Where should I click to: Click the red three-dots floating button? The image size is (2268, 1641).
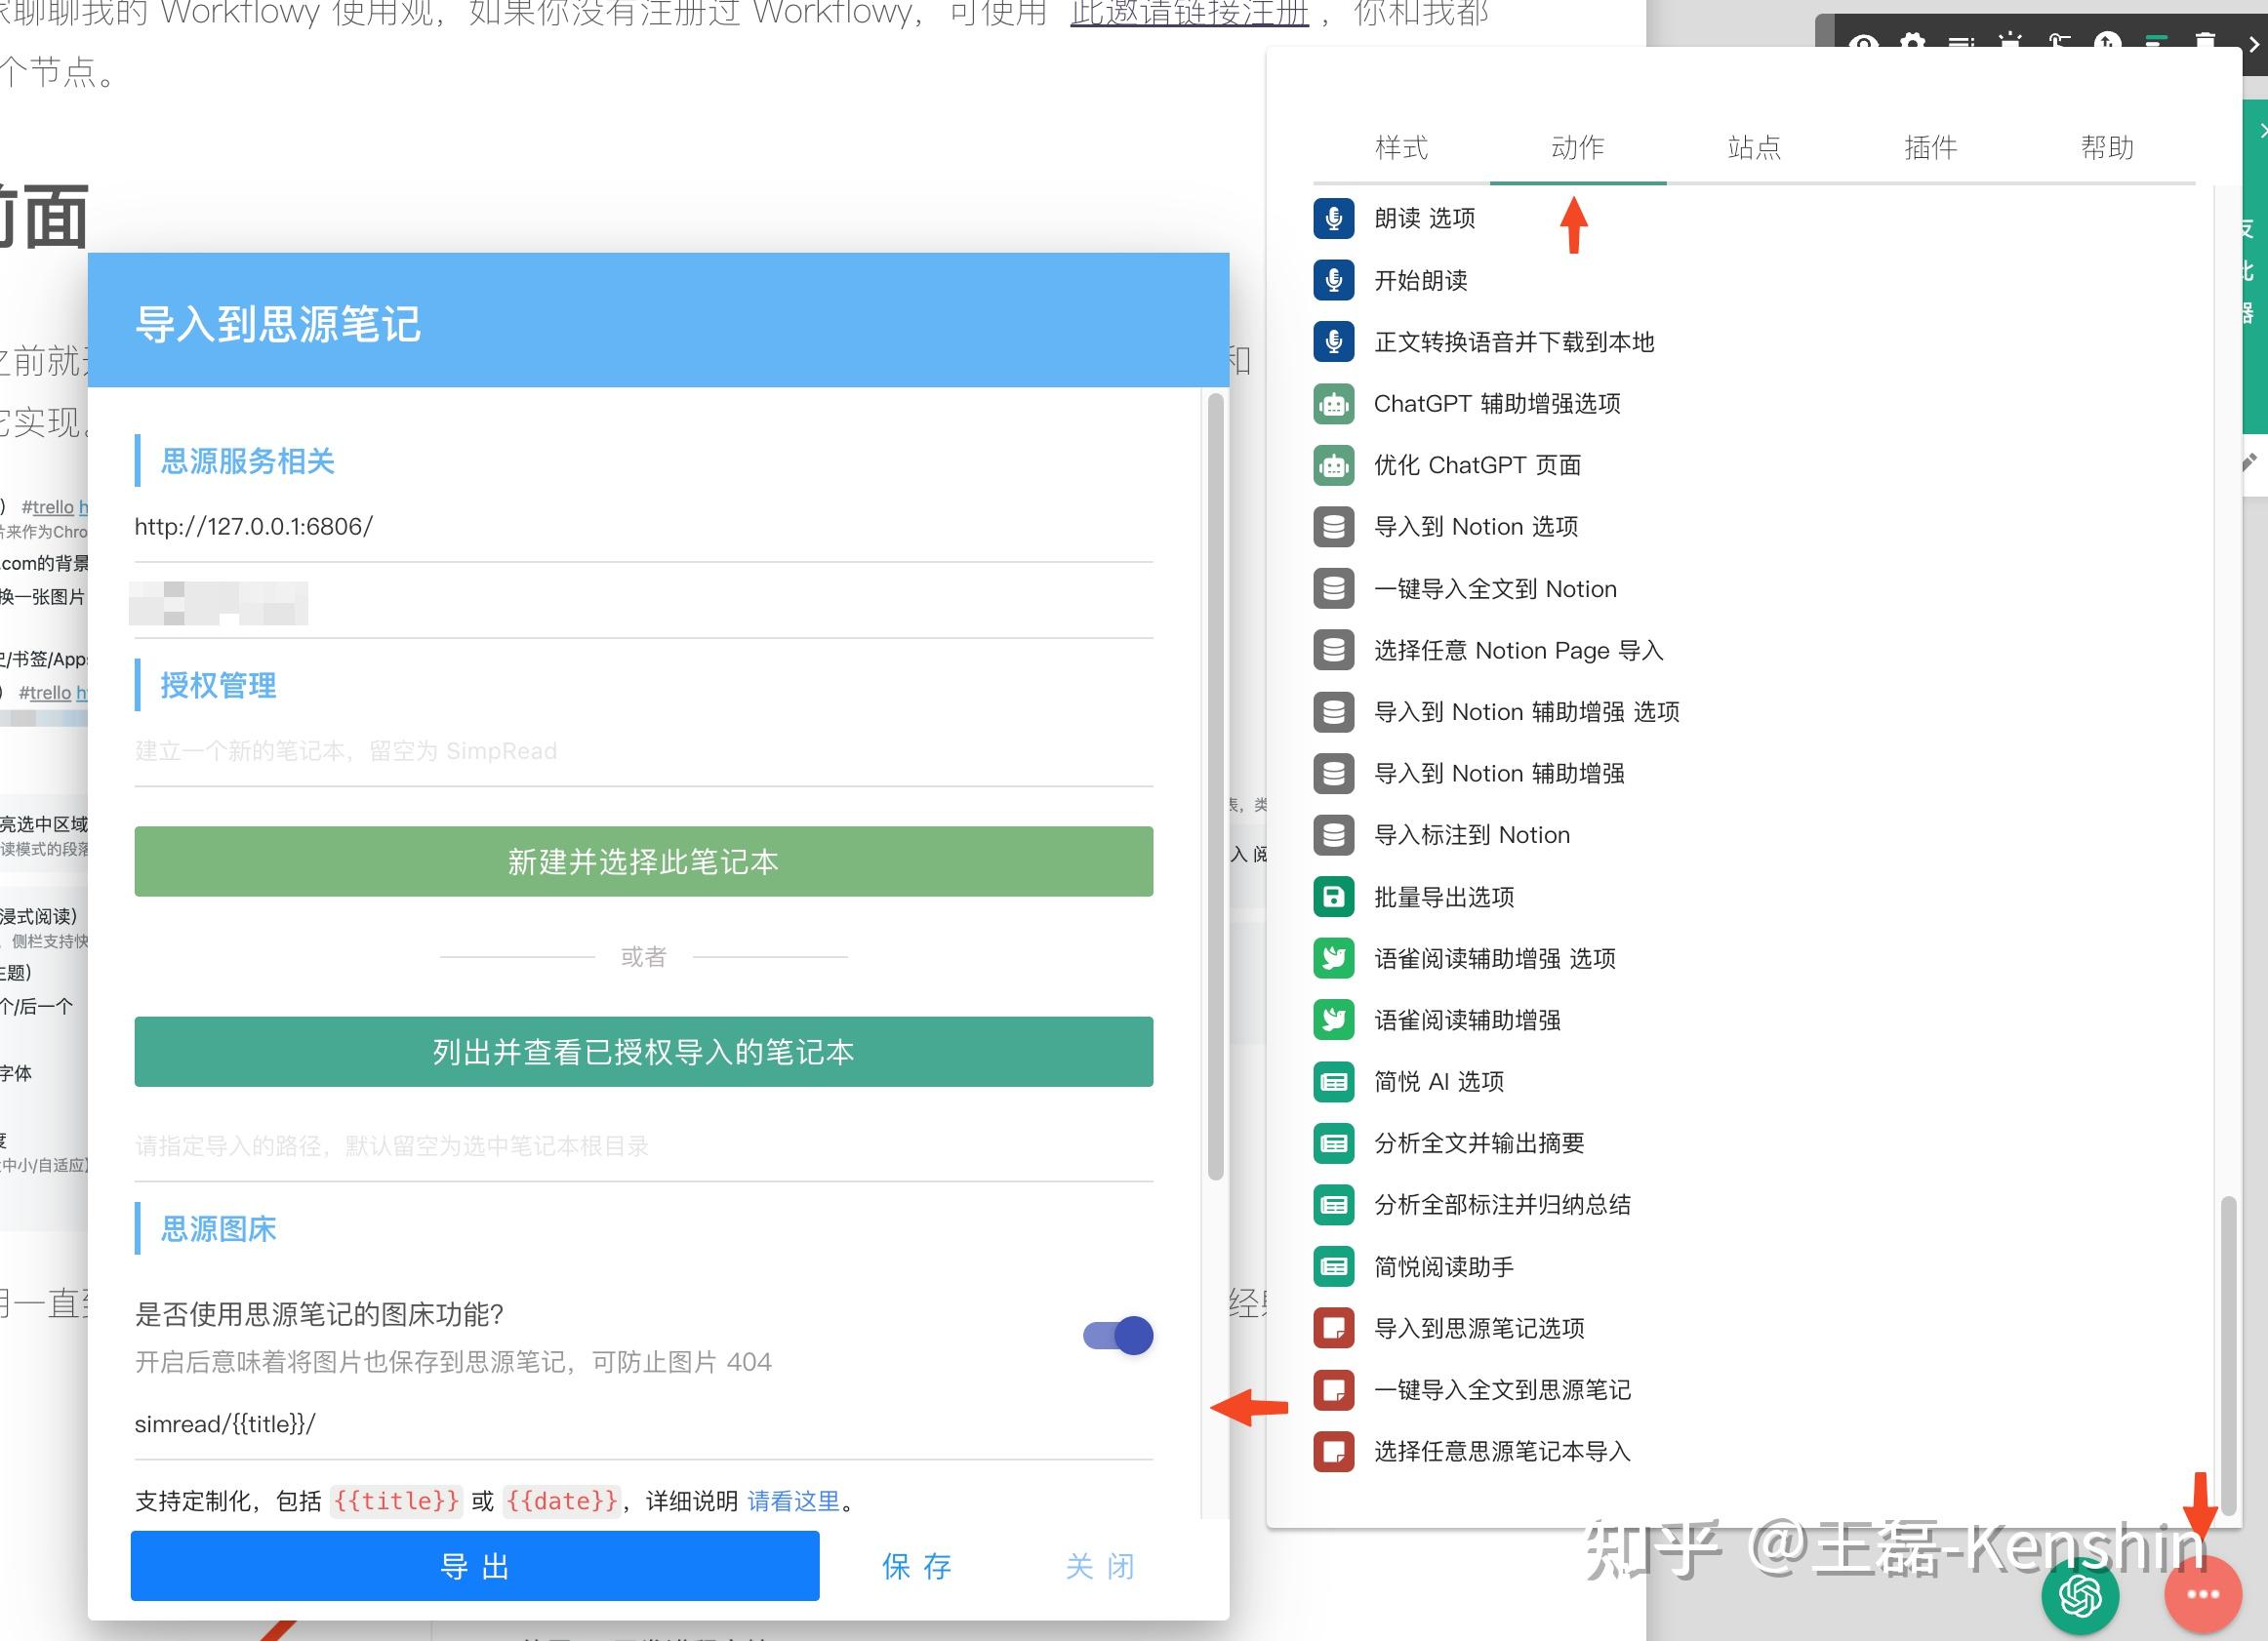click(x=2202, y=1595)
